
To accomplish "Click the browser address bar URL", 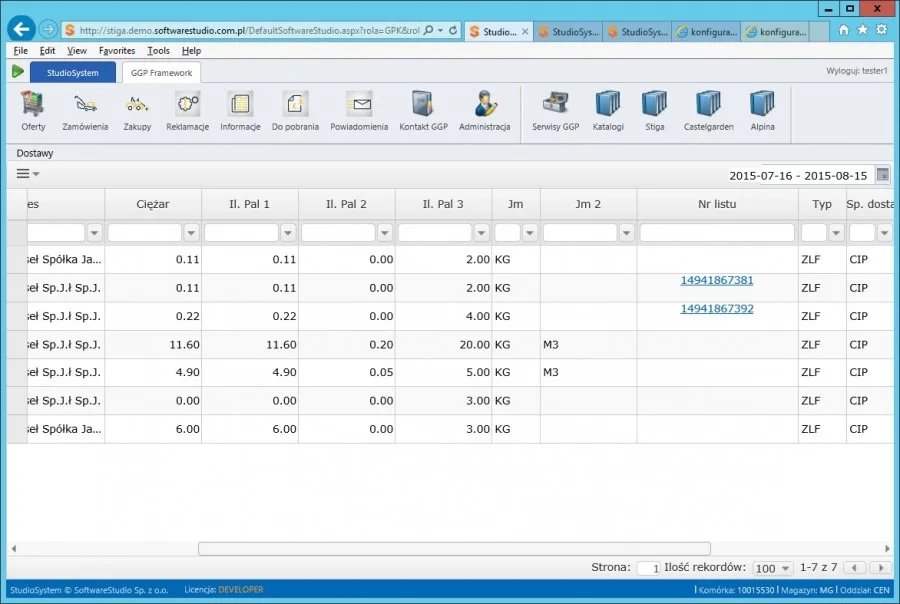I will click(x=250, y=30).
